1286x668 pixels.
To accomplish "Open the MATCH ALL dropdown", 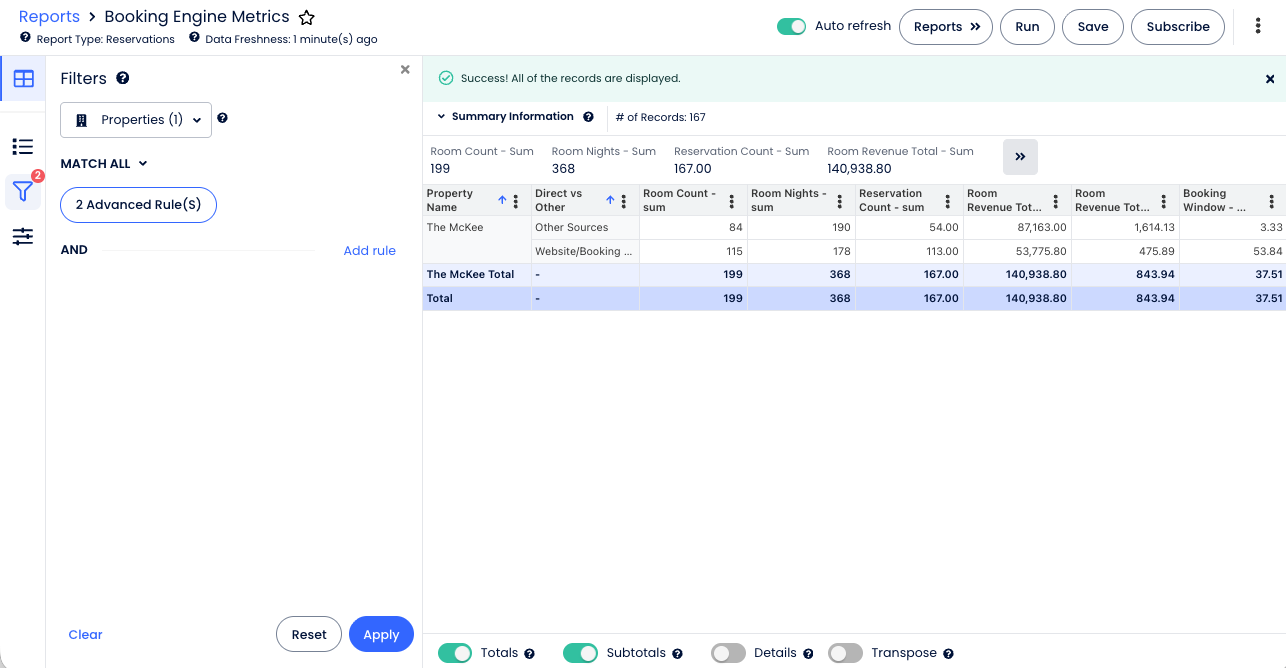I will (104, 164).
